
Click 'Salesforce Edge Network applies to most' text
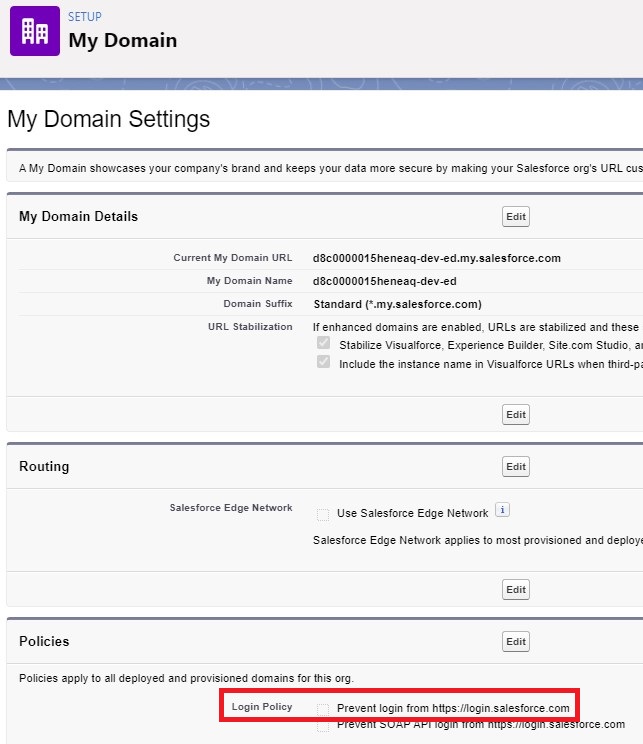click(478, 540)
